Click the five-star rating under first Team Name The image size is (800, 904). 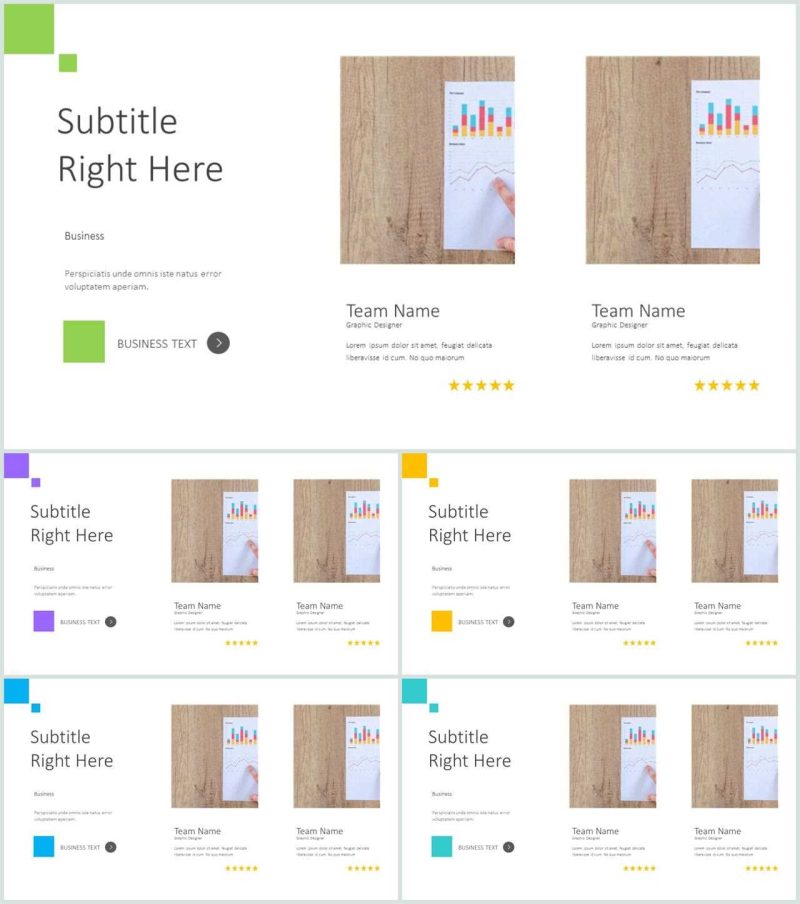point(481,385)
